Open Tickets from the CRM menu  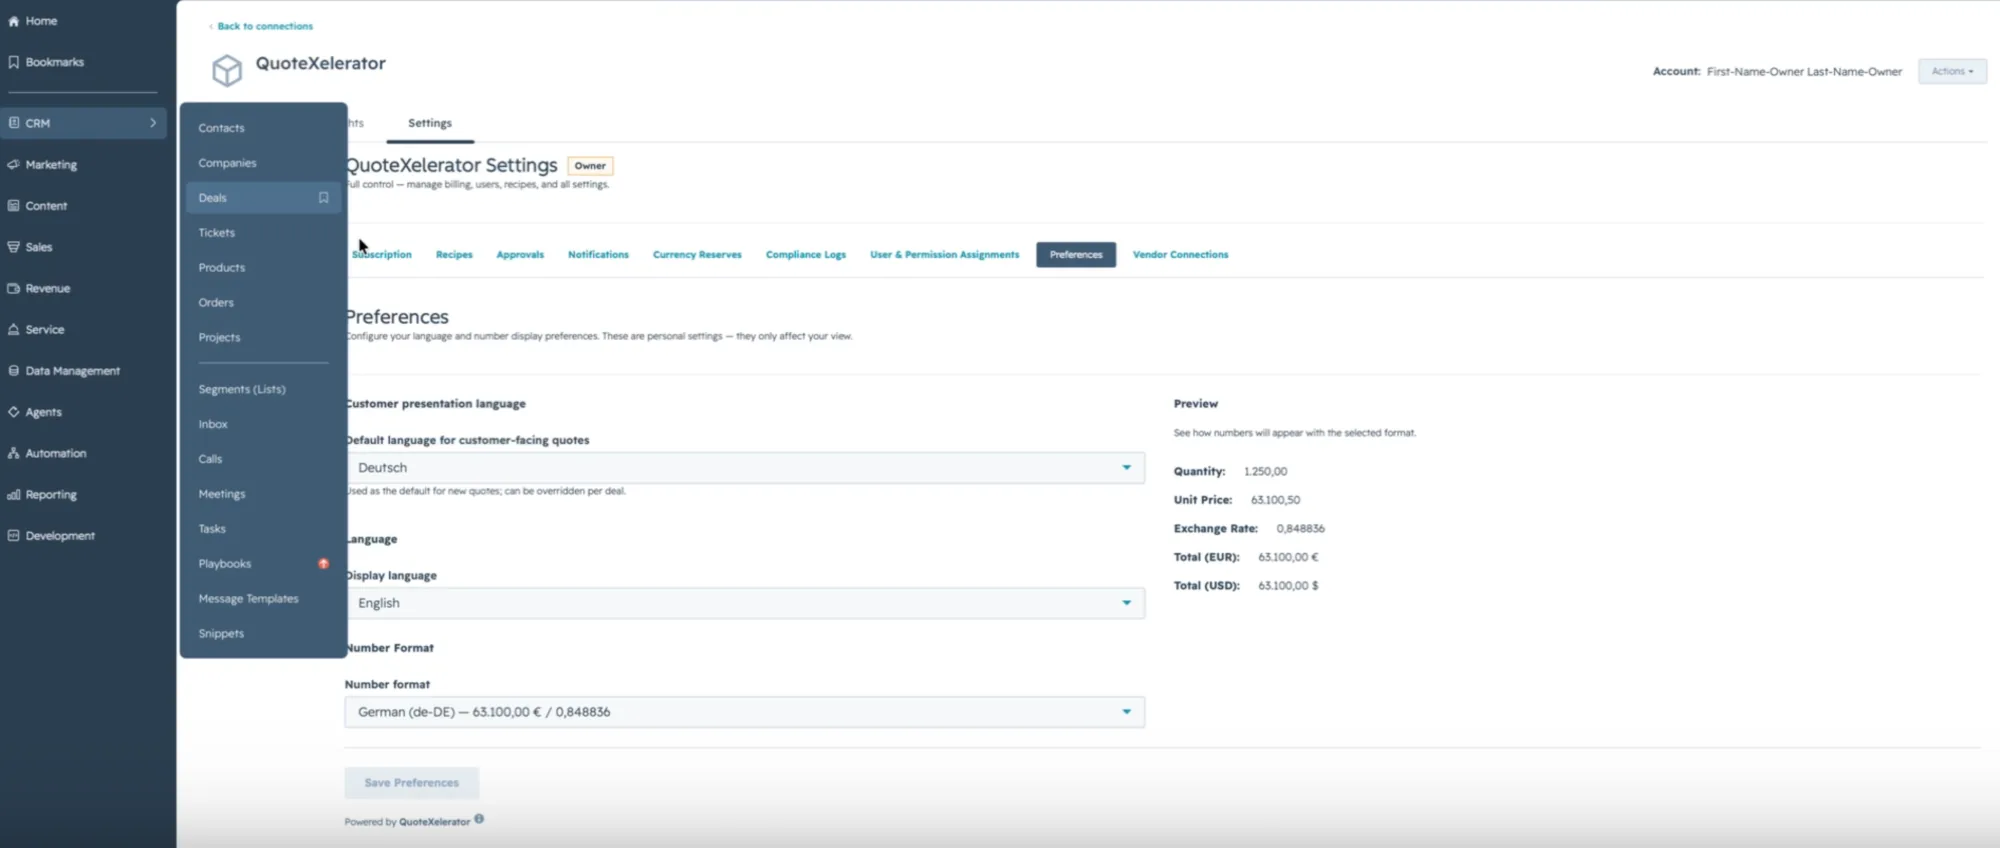tap(217, 233)
